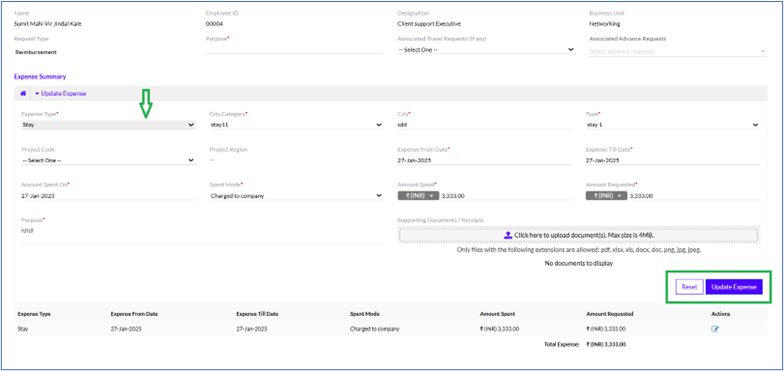The height and width of the screenshot is (371, 784).
Task: Click Stay in the expense table row
Action: point(23,329)
